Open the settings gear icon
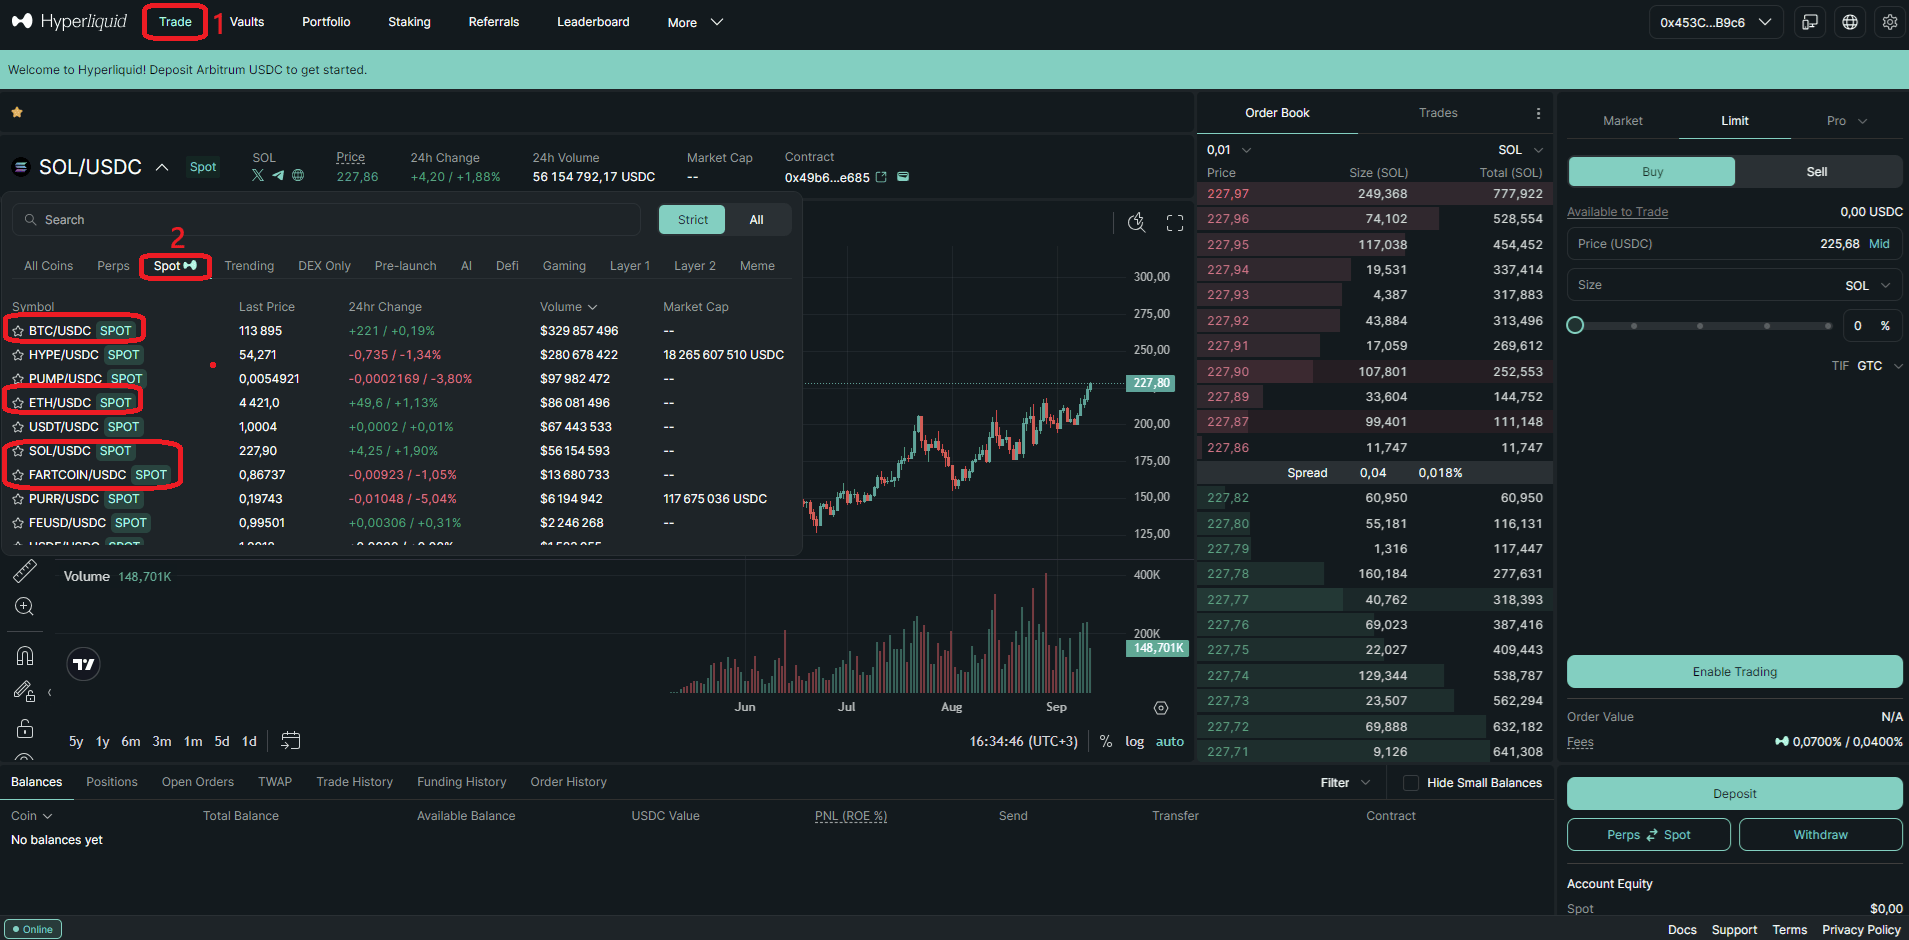This screenshot has width=1909, height=940. point(1890,22)
